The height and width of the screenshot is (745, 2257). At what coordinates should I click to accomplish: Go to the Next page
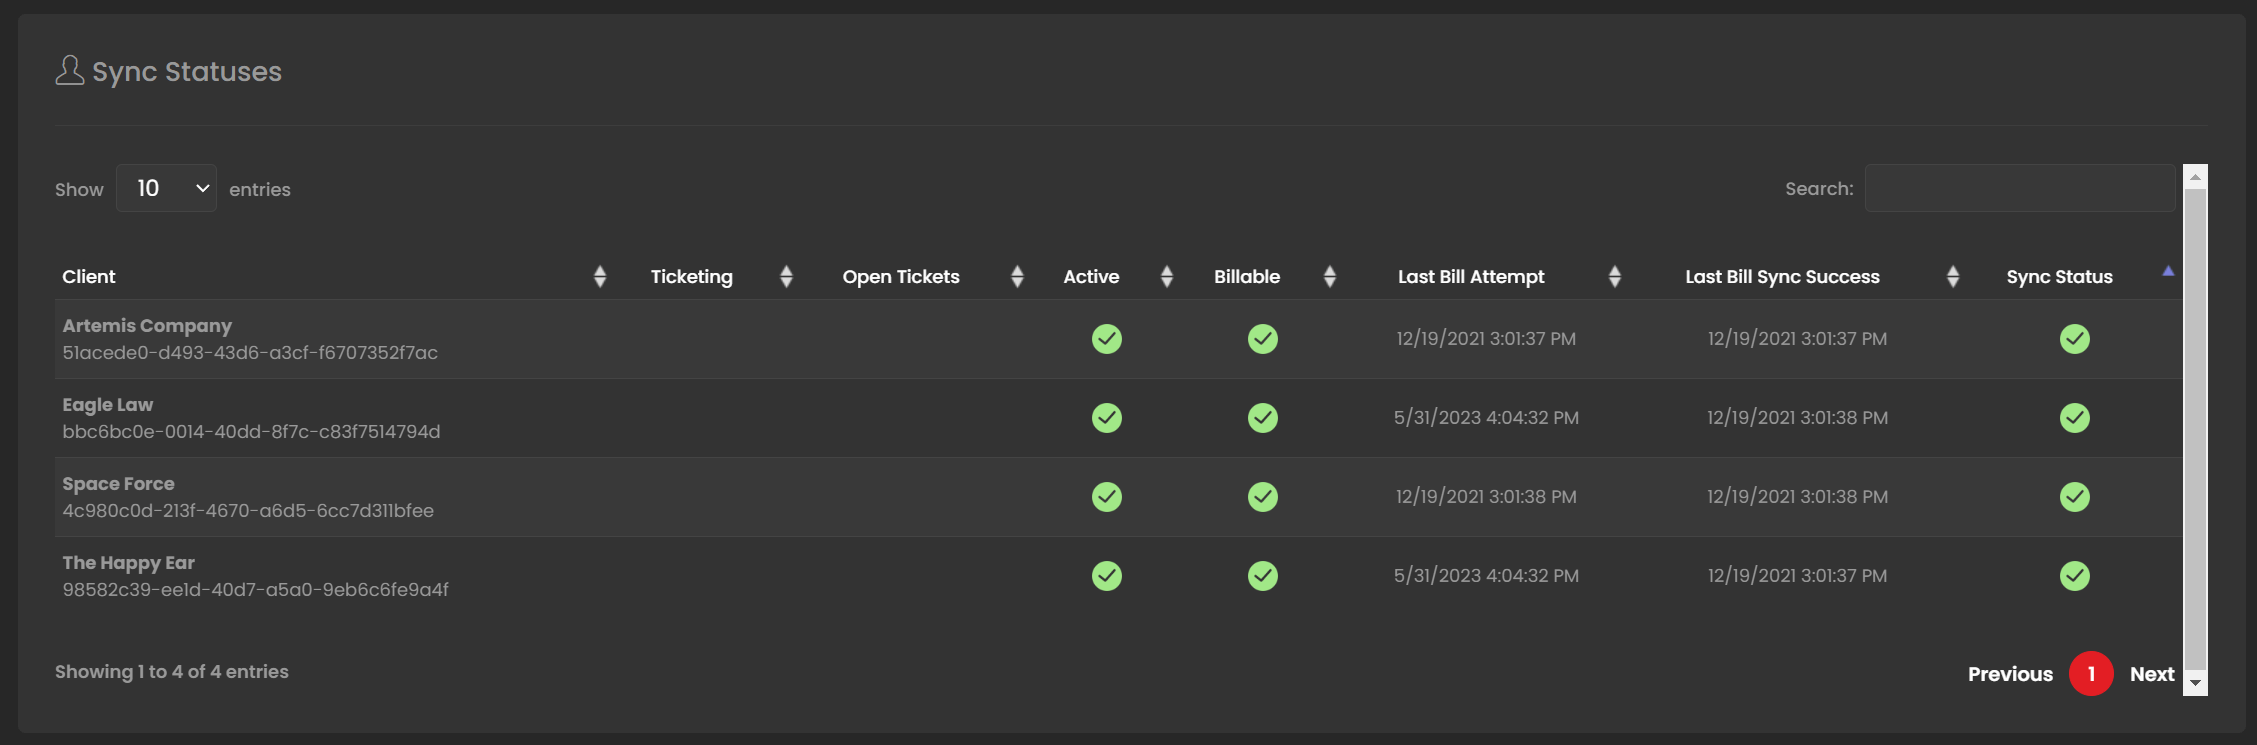coord(2151,674)
